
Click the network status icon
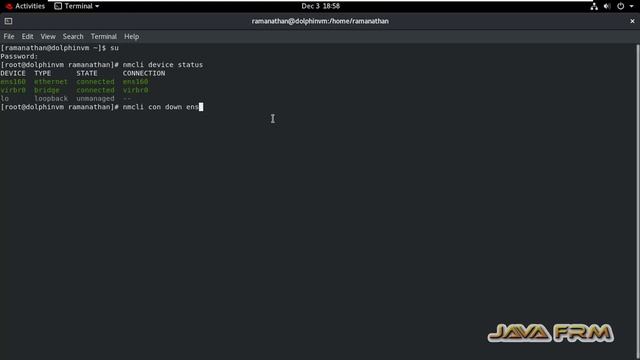pyautogui.click(x=594, y=6)
